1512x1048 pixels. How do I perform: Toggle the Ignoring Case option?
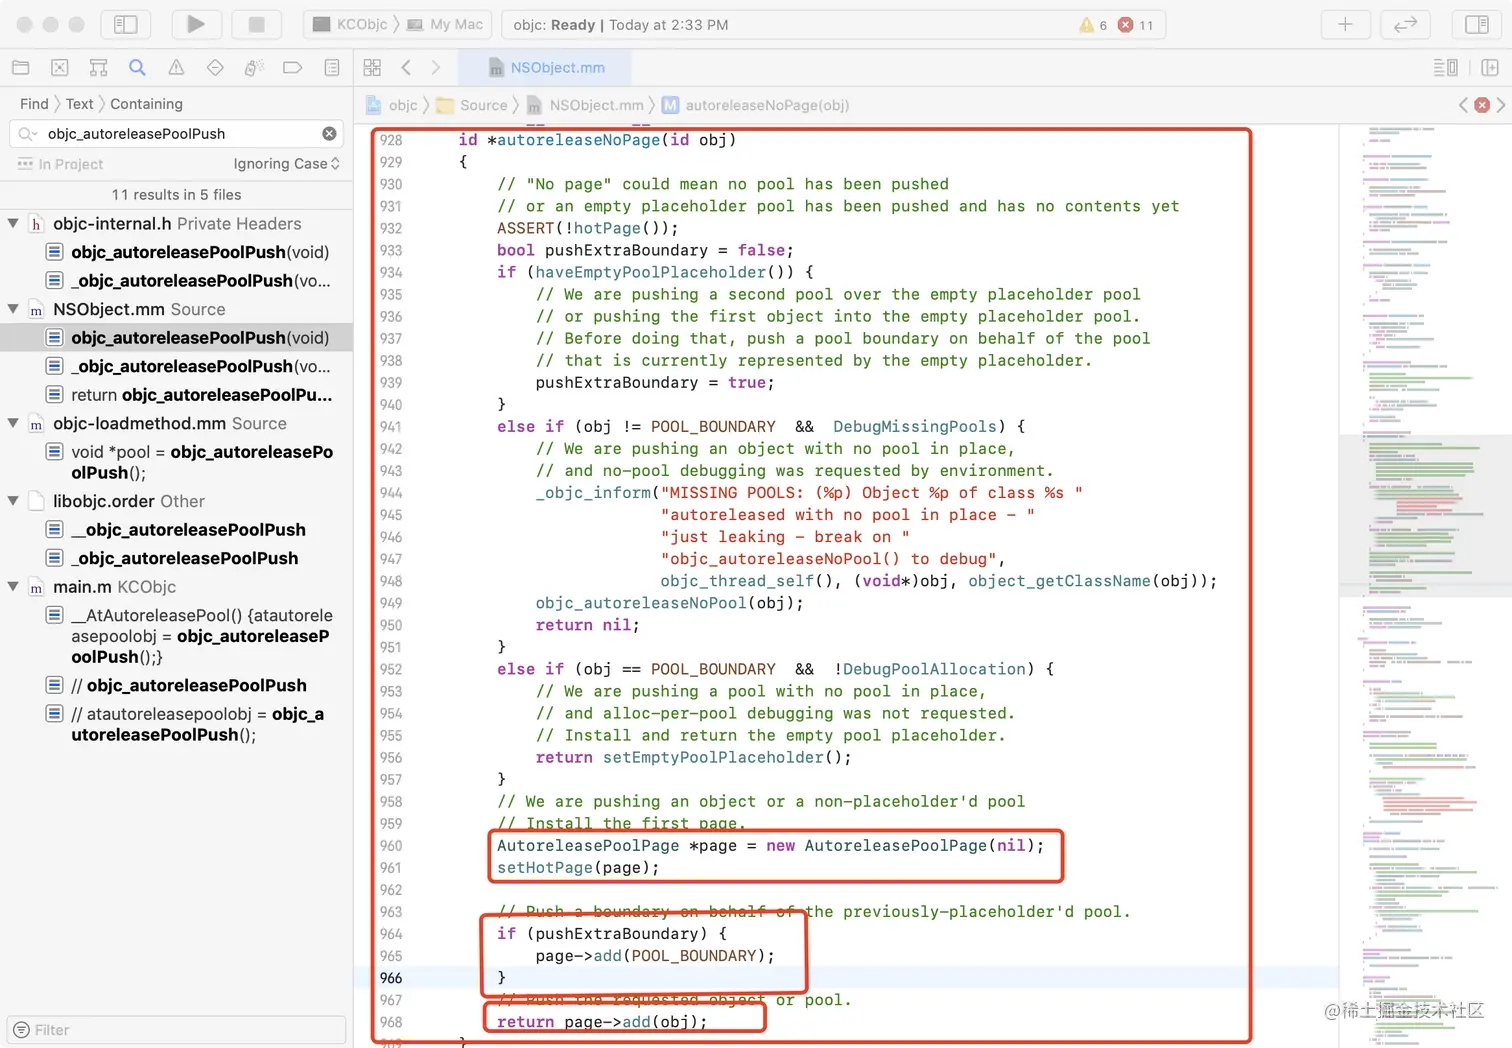pos(287,164)
